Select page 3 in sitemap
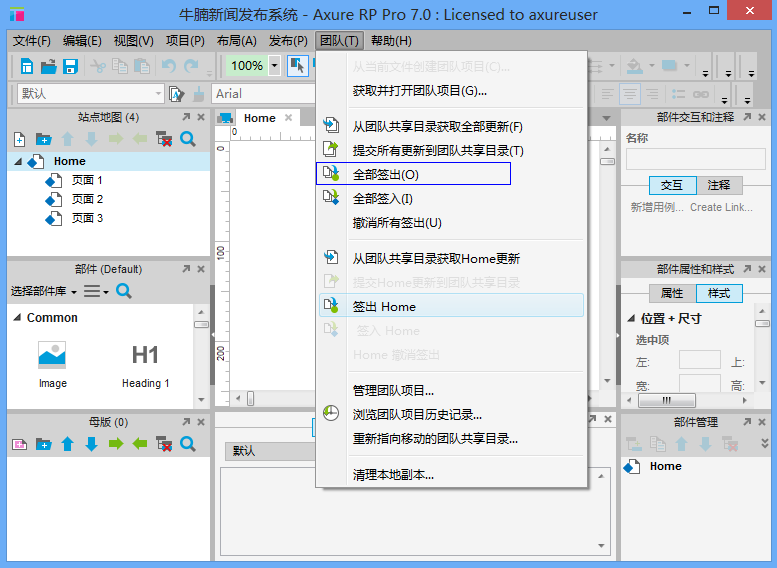 pyautogui.click(x=87, y=218)
